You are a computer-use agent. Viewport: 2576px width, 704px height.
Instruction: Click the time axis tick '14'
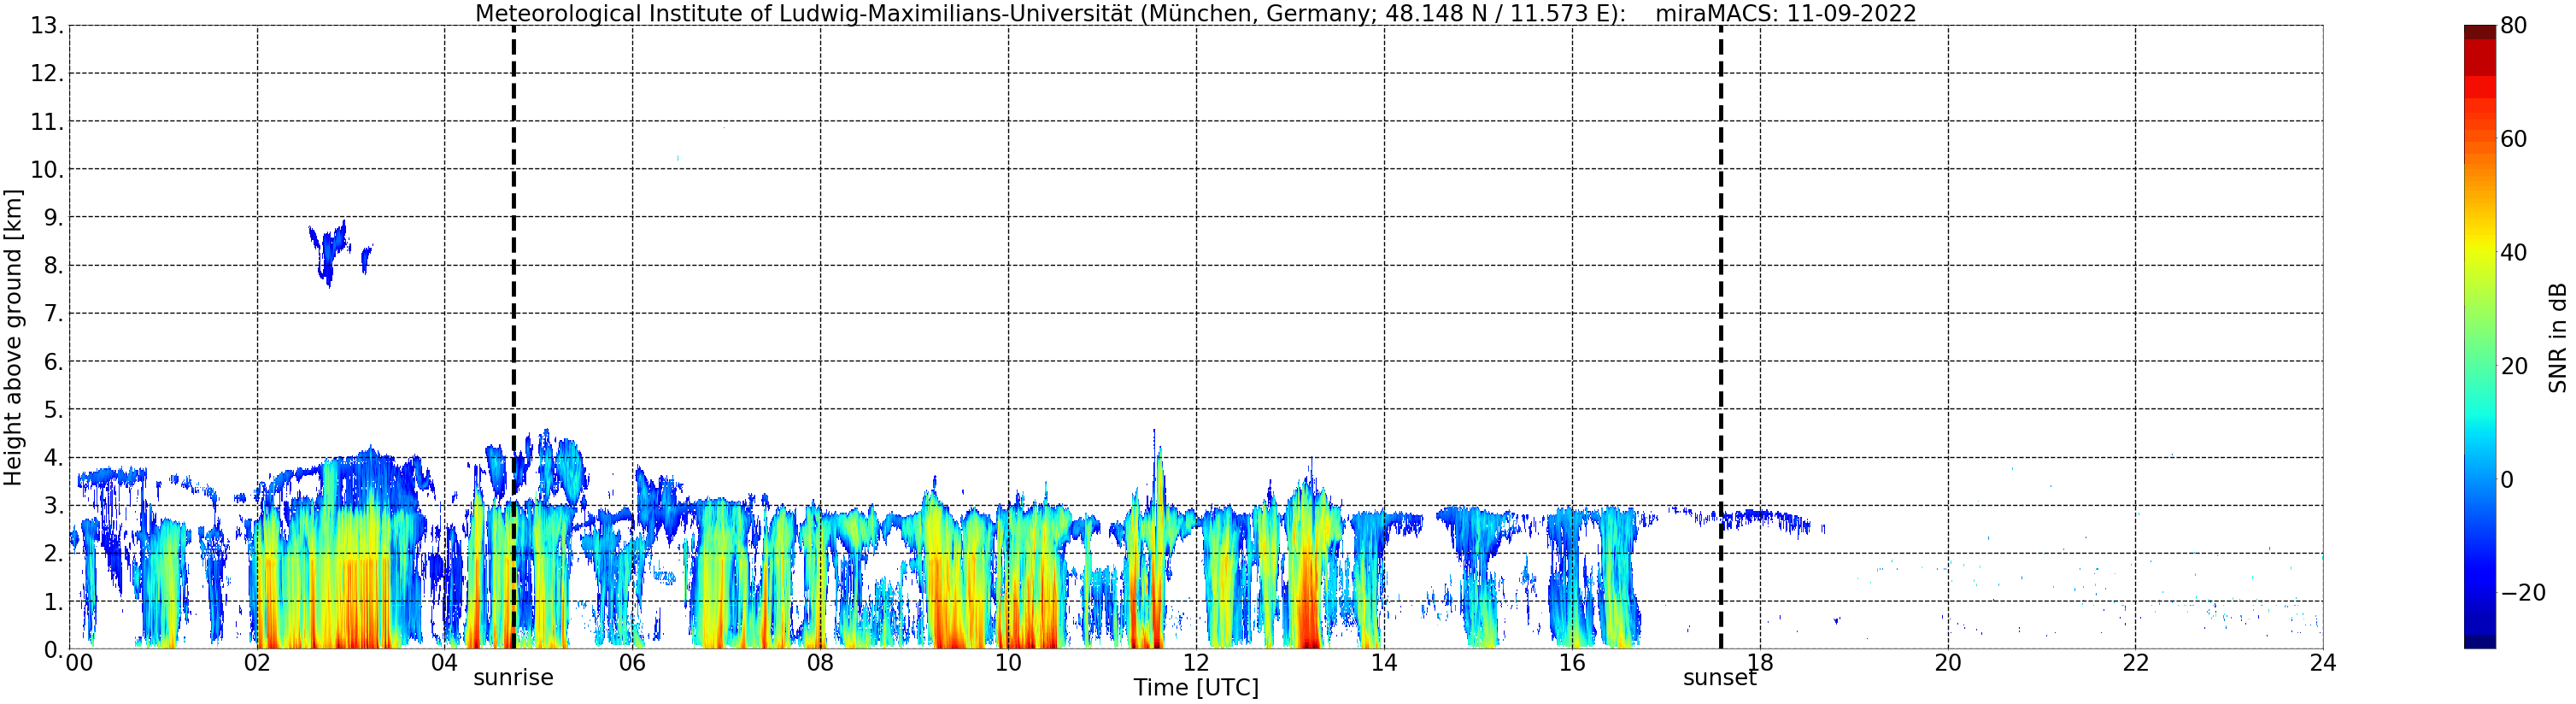point(1384,663)
